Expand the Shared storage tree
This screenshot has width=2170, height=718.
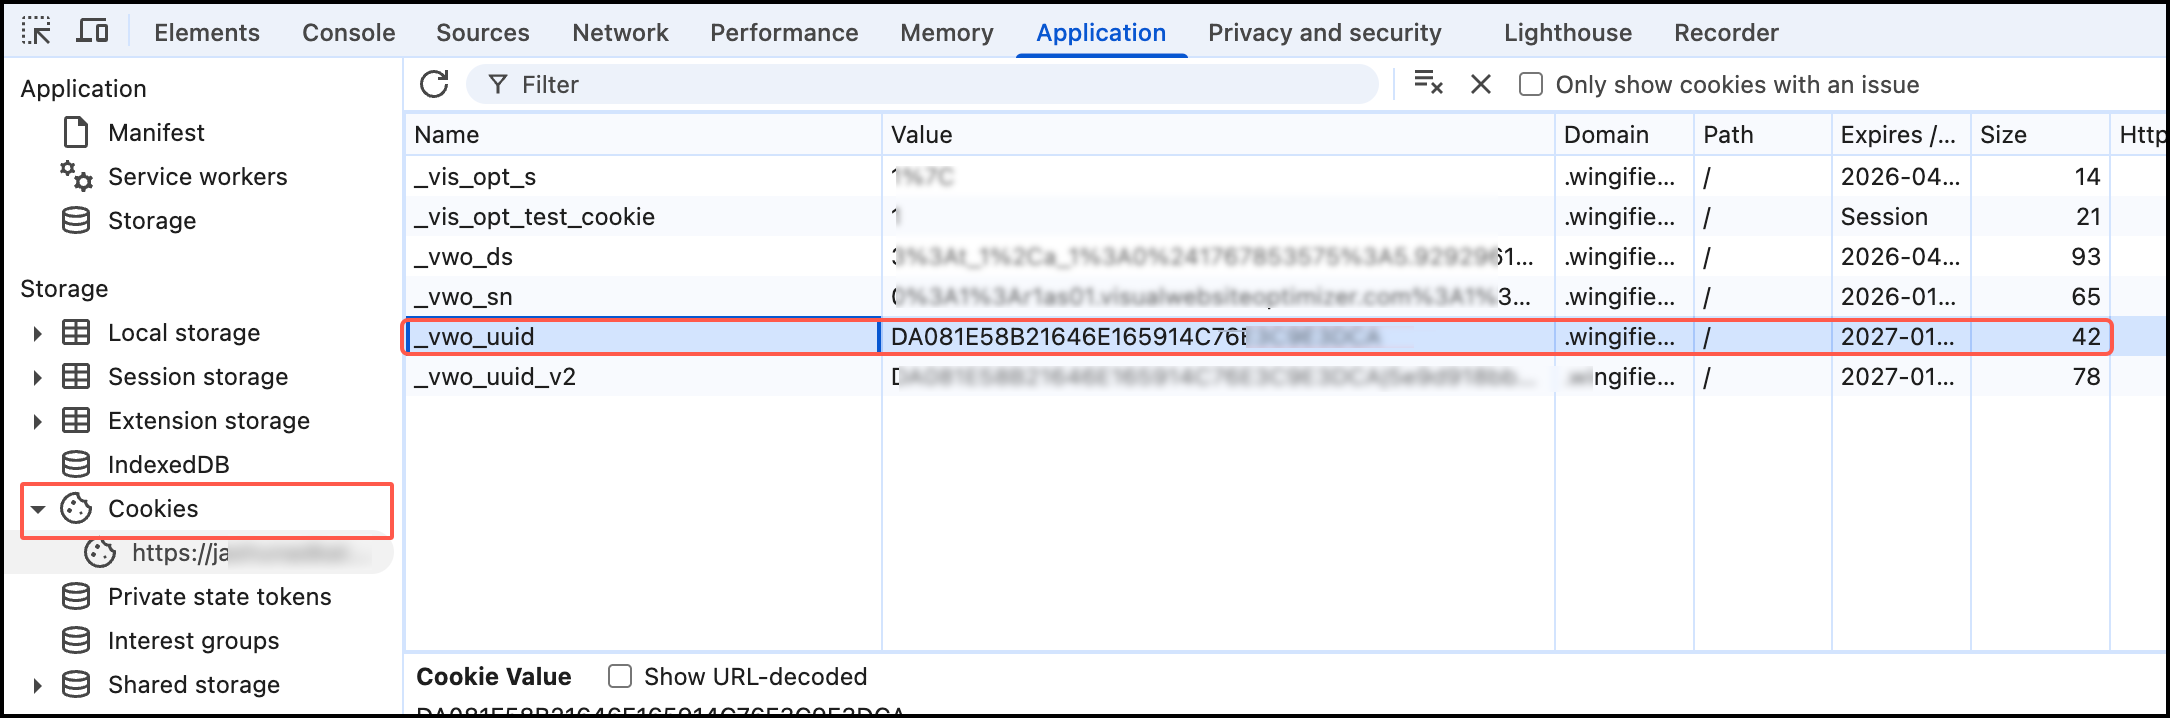[37, 685]
